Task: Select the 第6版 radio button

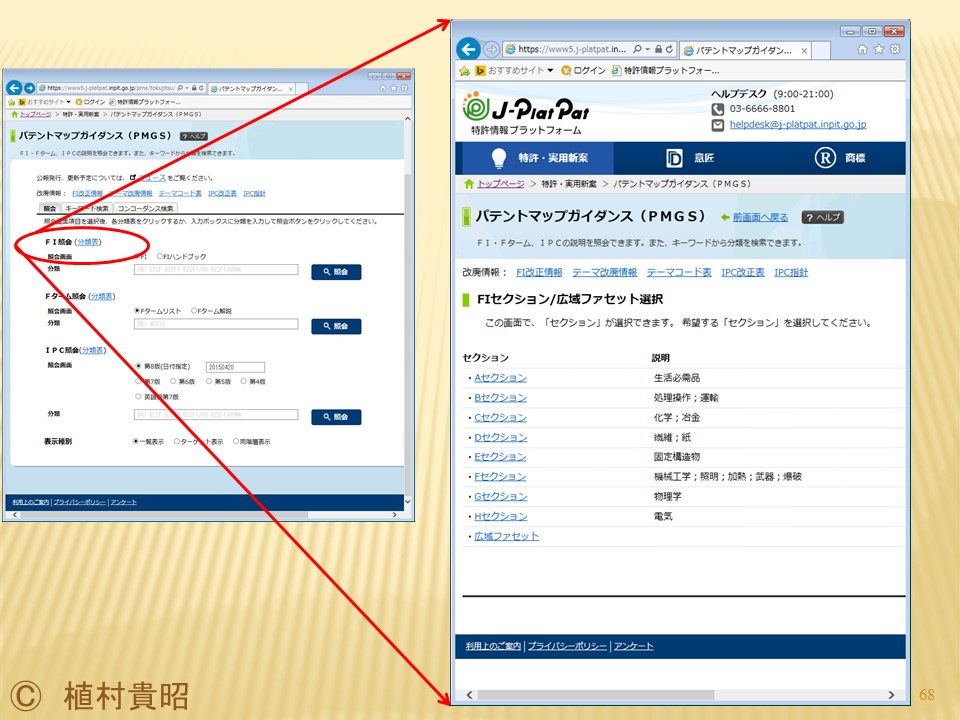Action: pos(173,381)
